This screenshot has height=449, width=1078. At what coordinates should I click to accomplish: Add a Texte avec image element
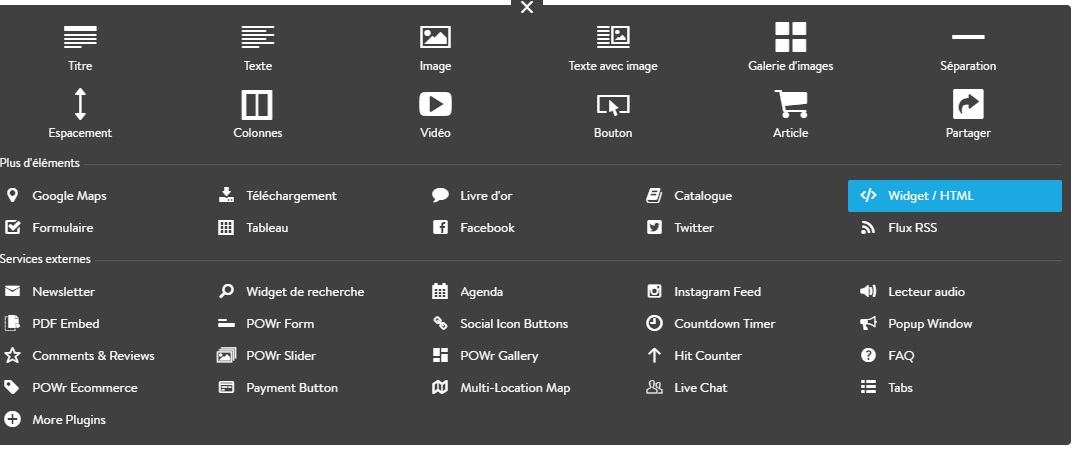(613, 47)
